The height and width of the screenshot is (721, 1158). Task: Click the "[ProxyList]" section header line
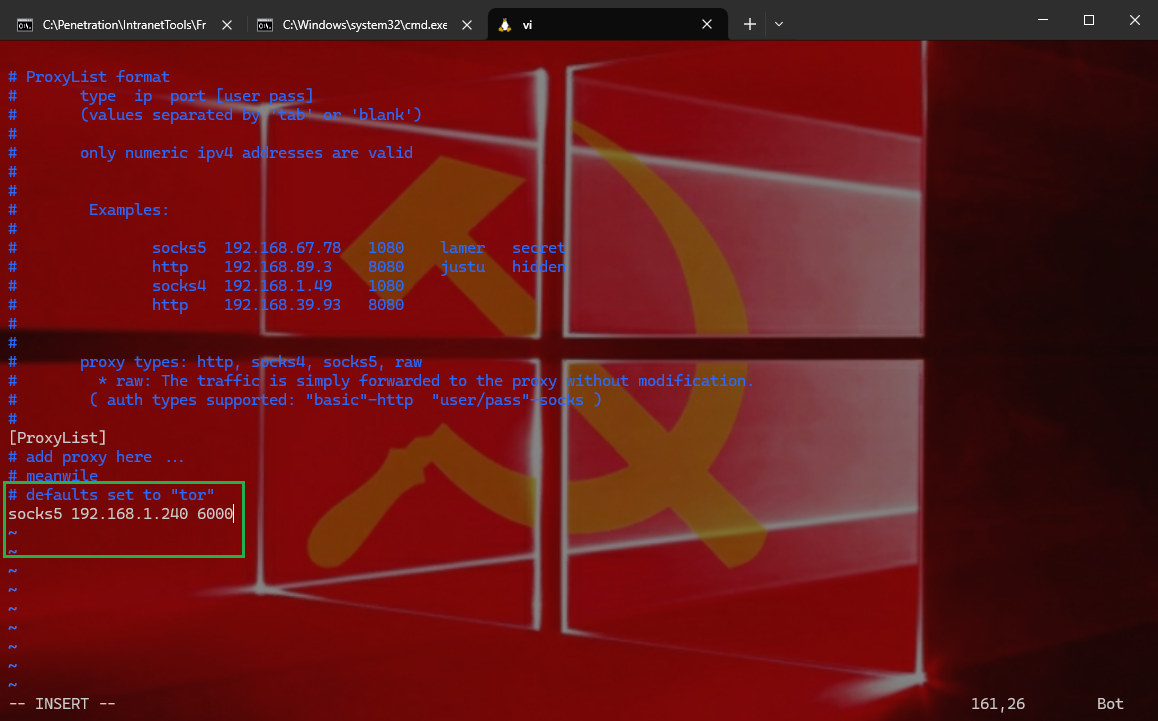coord(58,438)
